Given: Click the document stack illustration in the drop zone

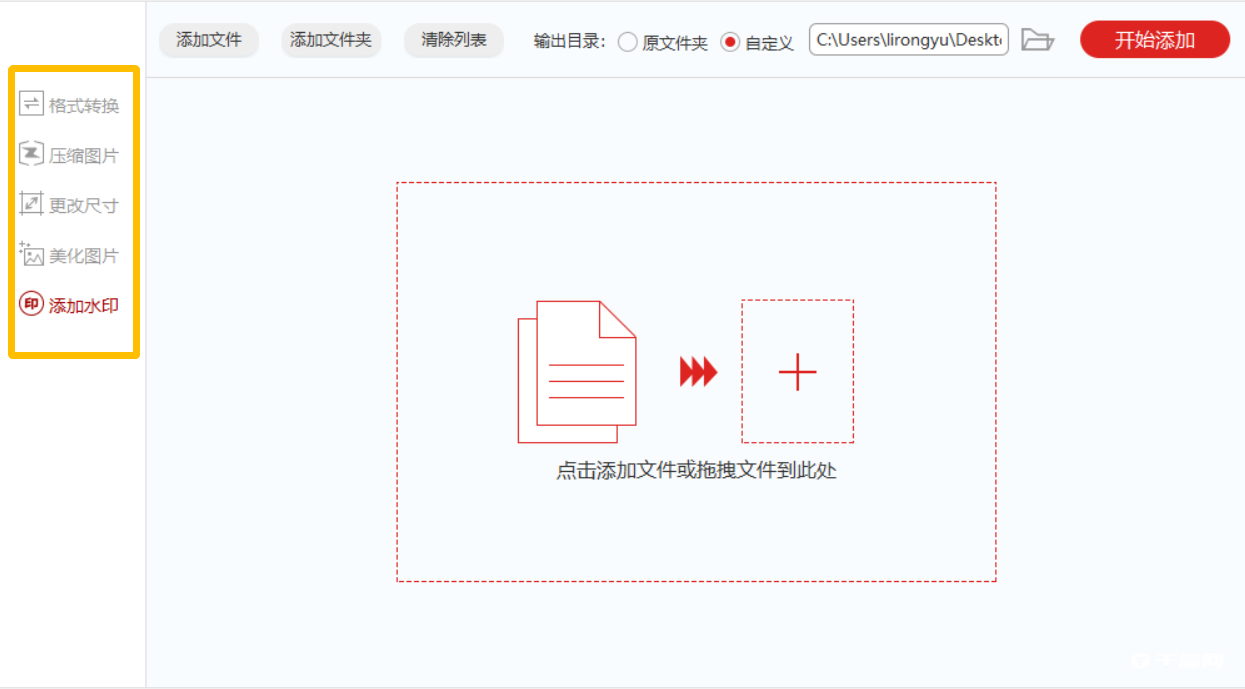Looking at the screenshot, I should point(577,370).
